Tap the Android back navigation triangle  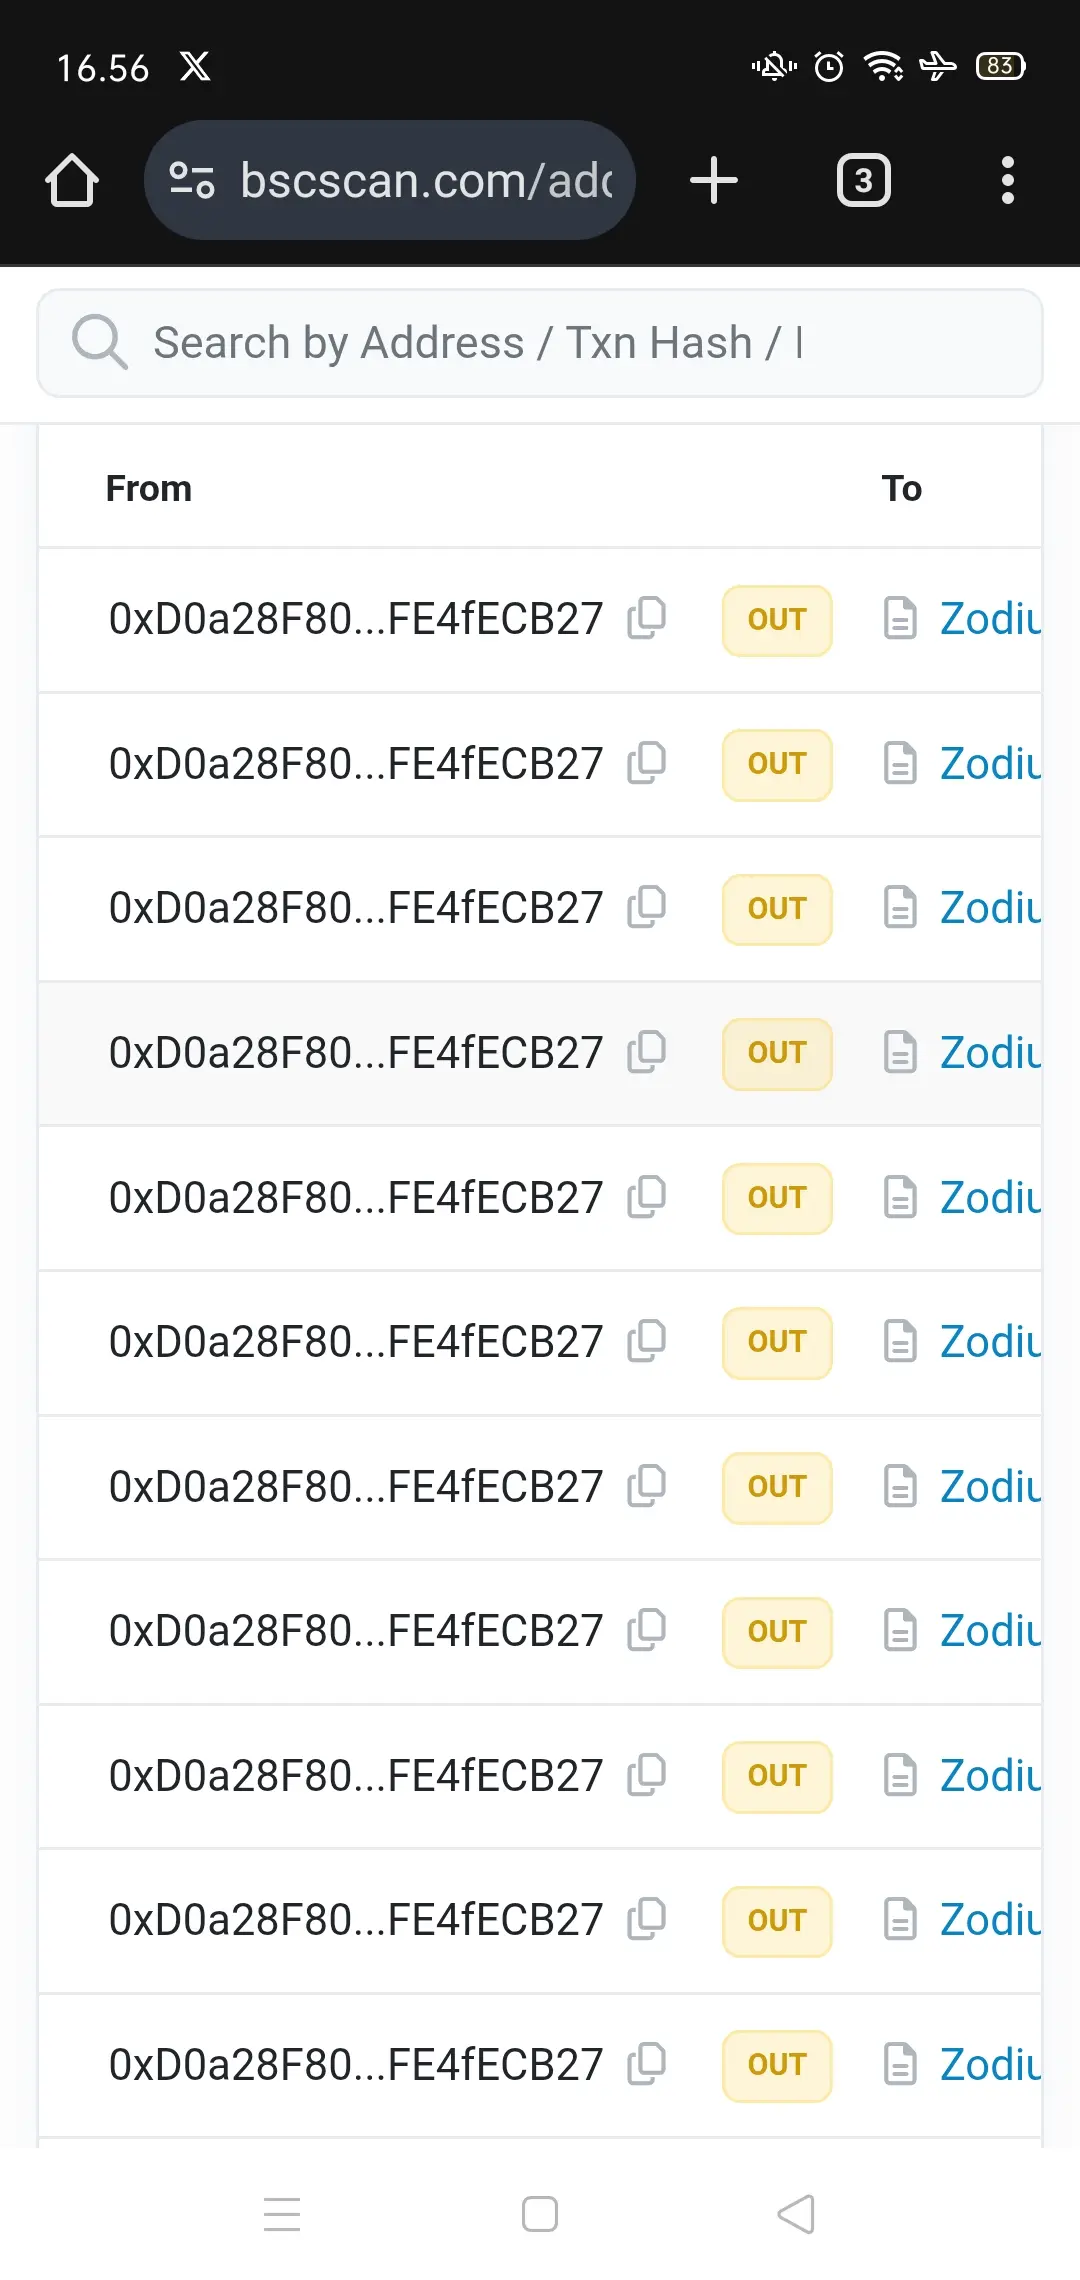(796, 2214)
